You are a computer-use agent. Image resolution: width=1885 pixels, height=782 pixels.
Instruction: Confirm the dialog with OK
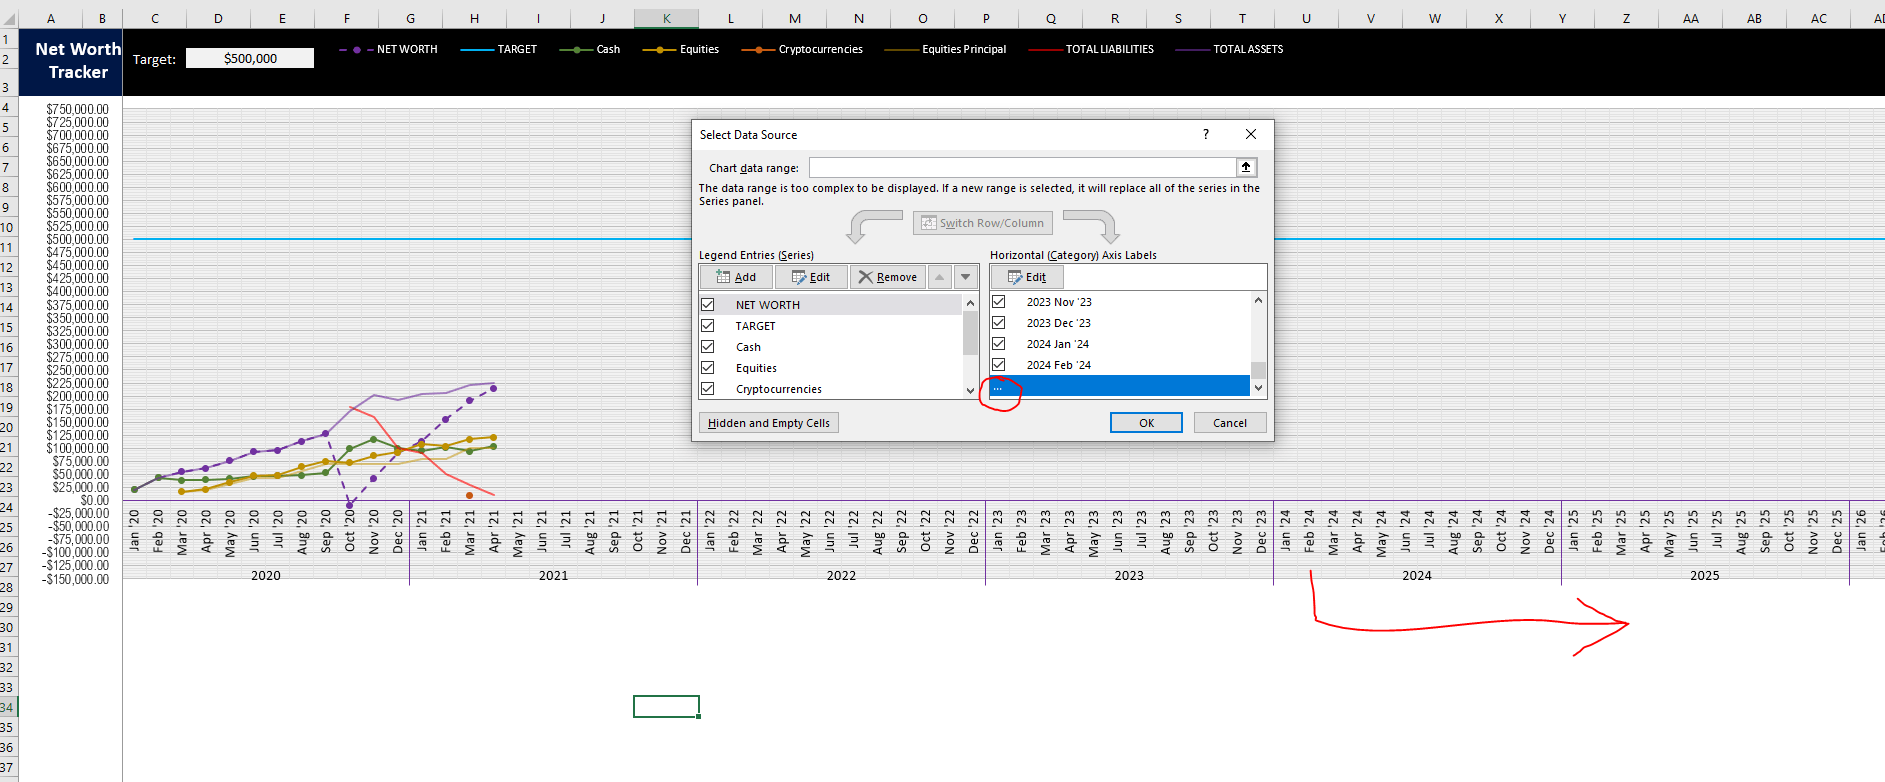(1146, 423)
